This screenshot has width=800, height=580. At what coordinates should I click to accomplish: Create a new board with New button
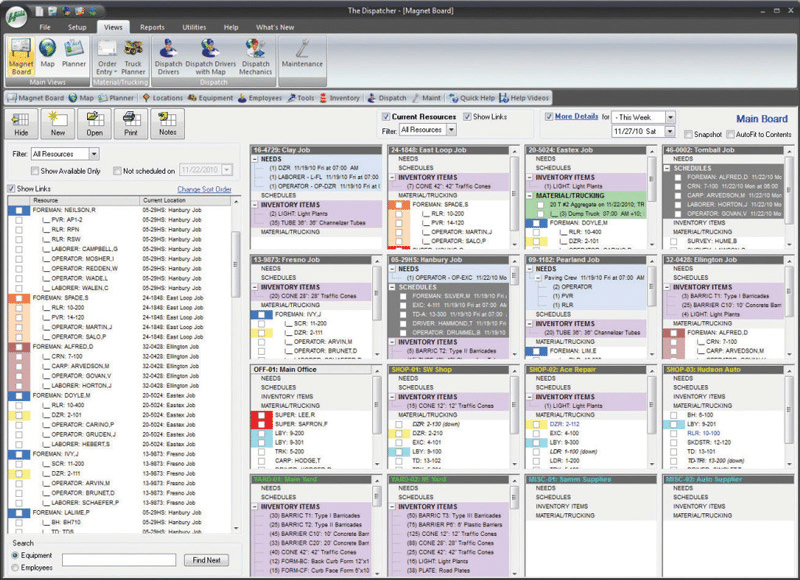click(x=58, y=124)
